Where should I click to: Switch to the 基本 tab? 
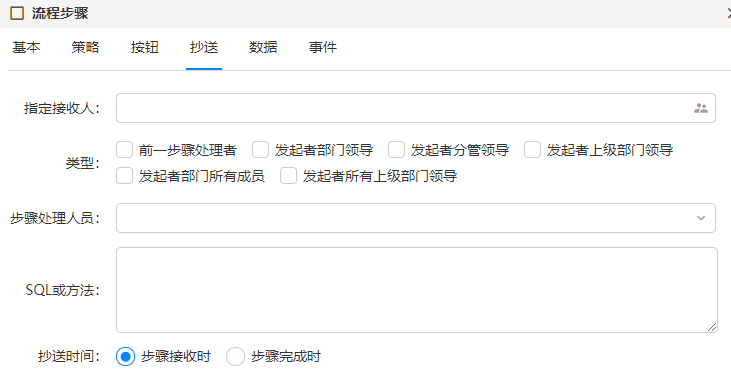[x=26, y=47]
